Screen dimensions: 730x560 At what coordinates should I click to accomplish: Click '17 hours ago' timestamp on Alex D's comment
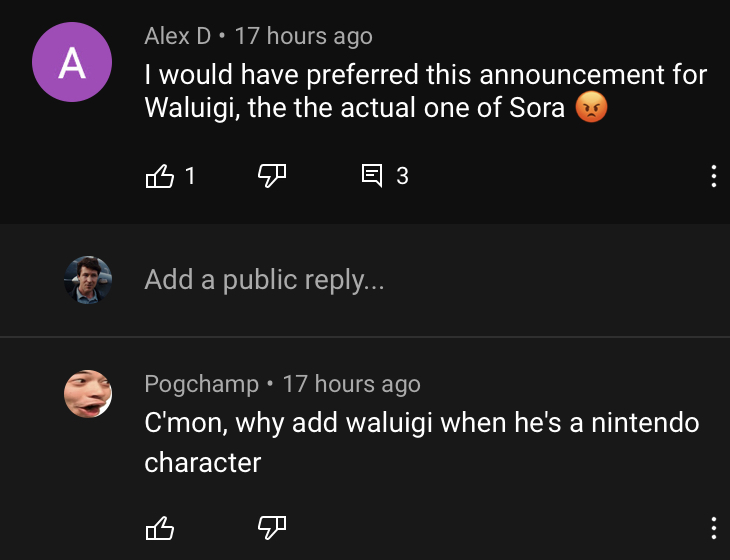(304, 36)
